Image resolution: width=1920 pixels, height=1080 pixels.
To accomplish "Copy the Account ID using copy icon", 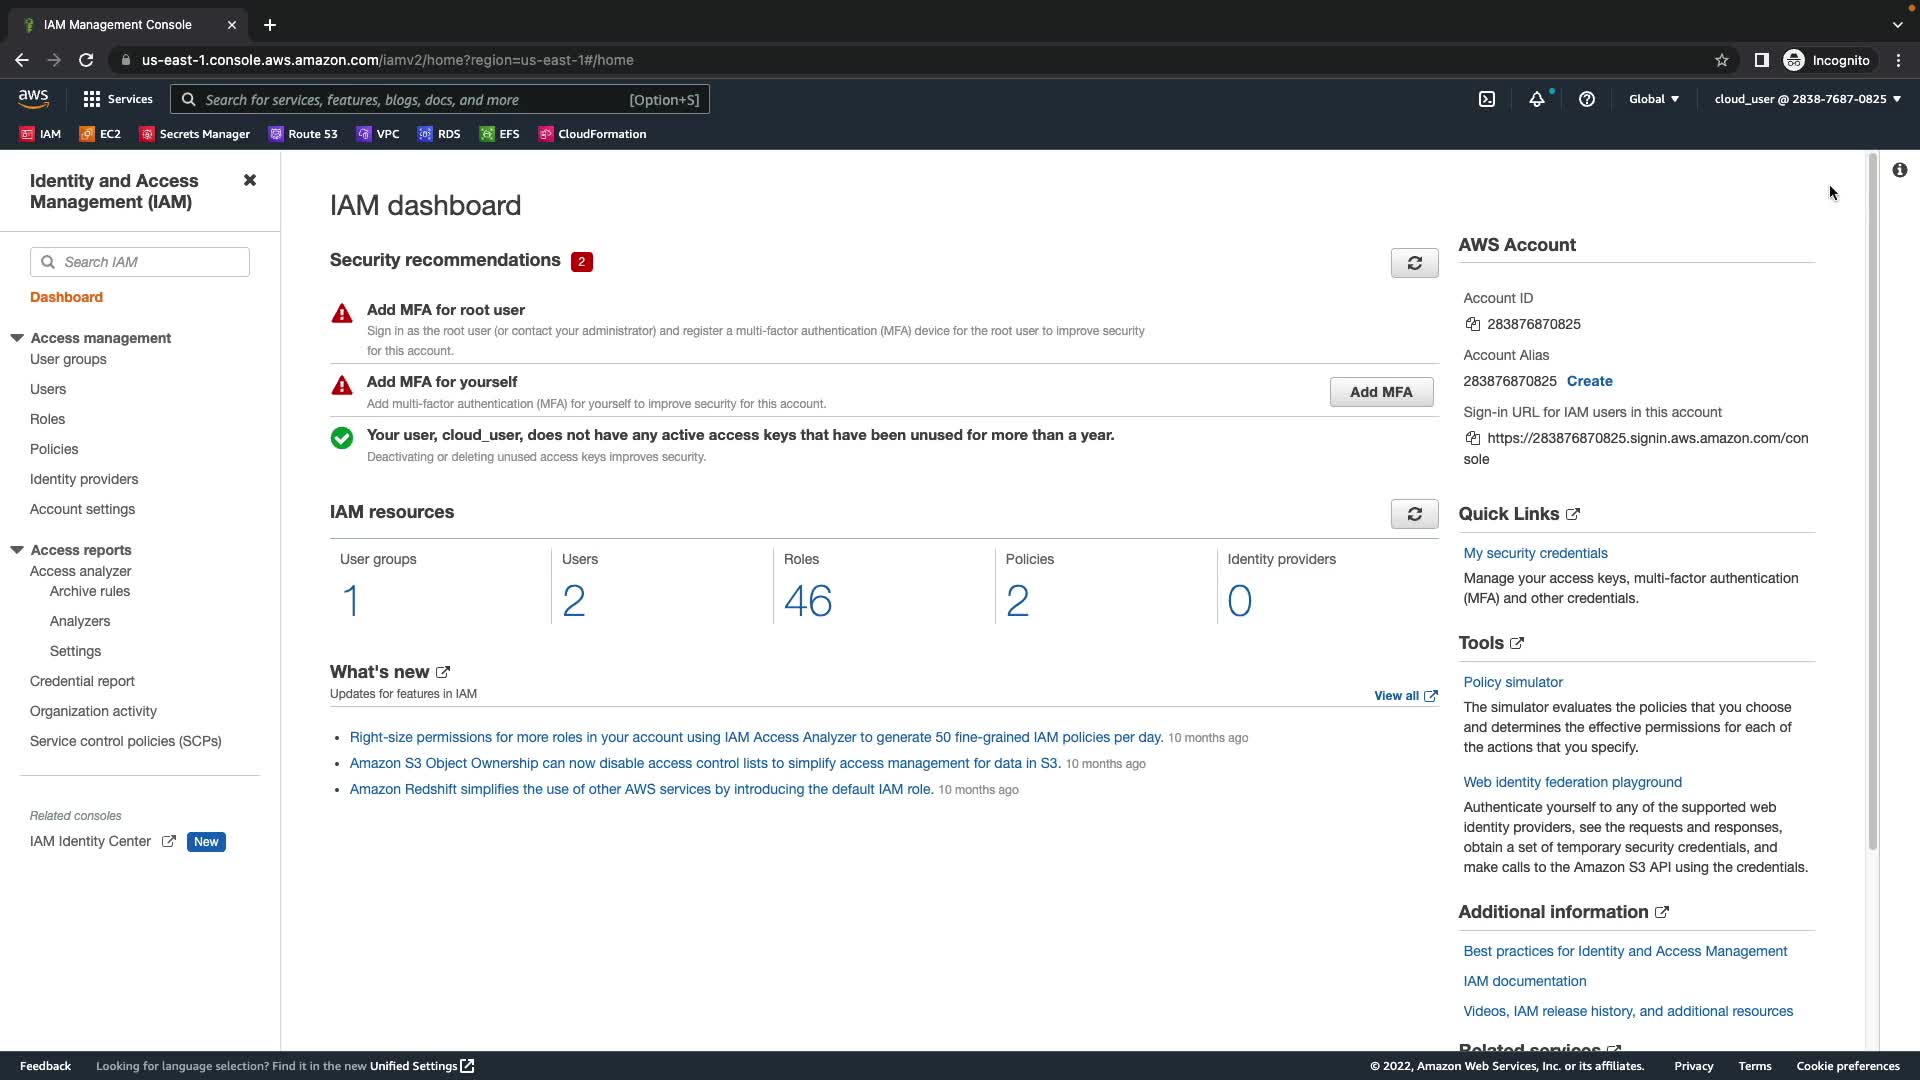I will [1472, 324].
